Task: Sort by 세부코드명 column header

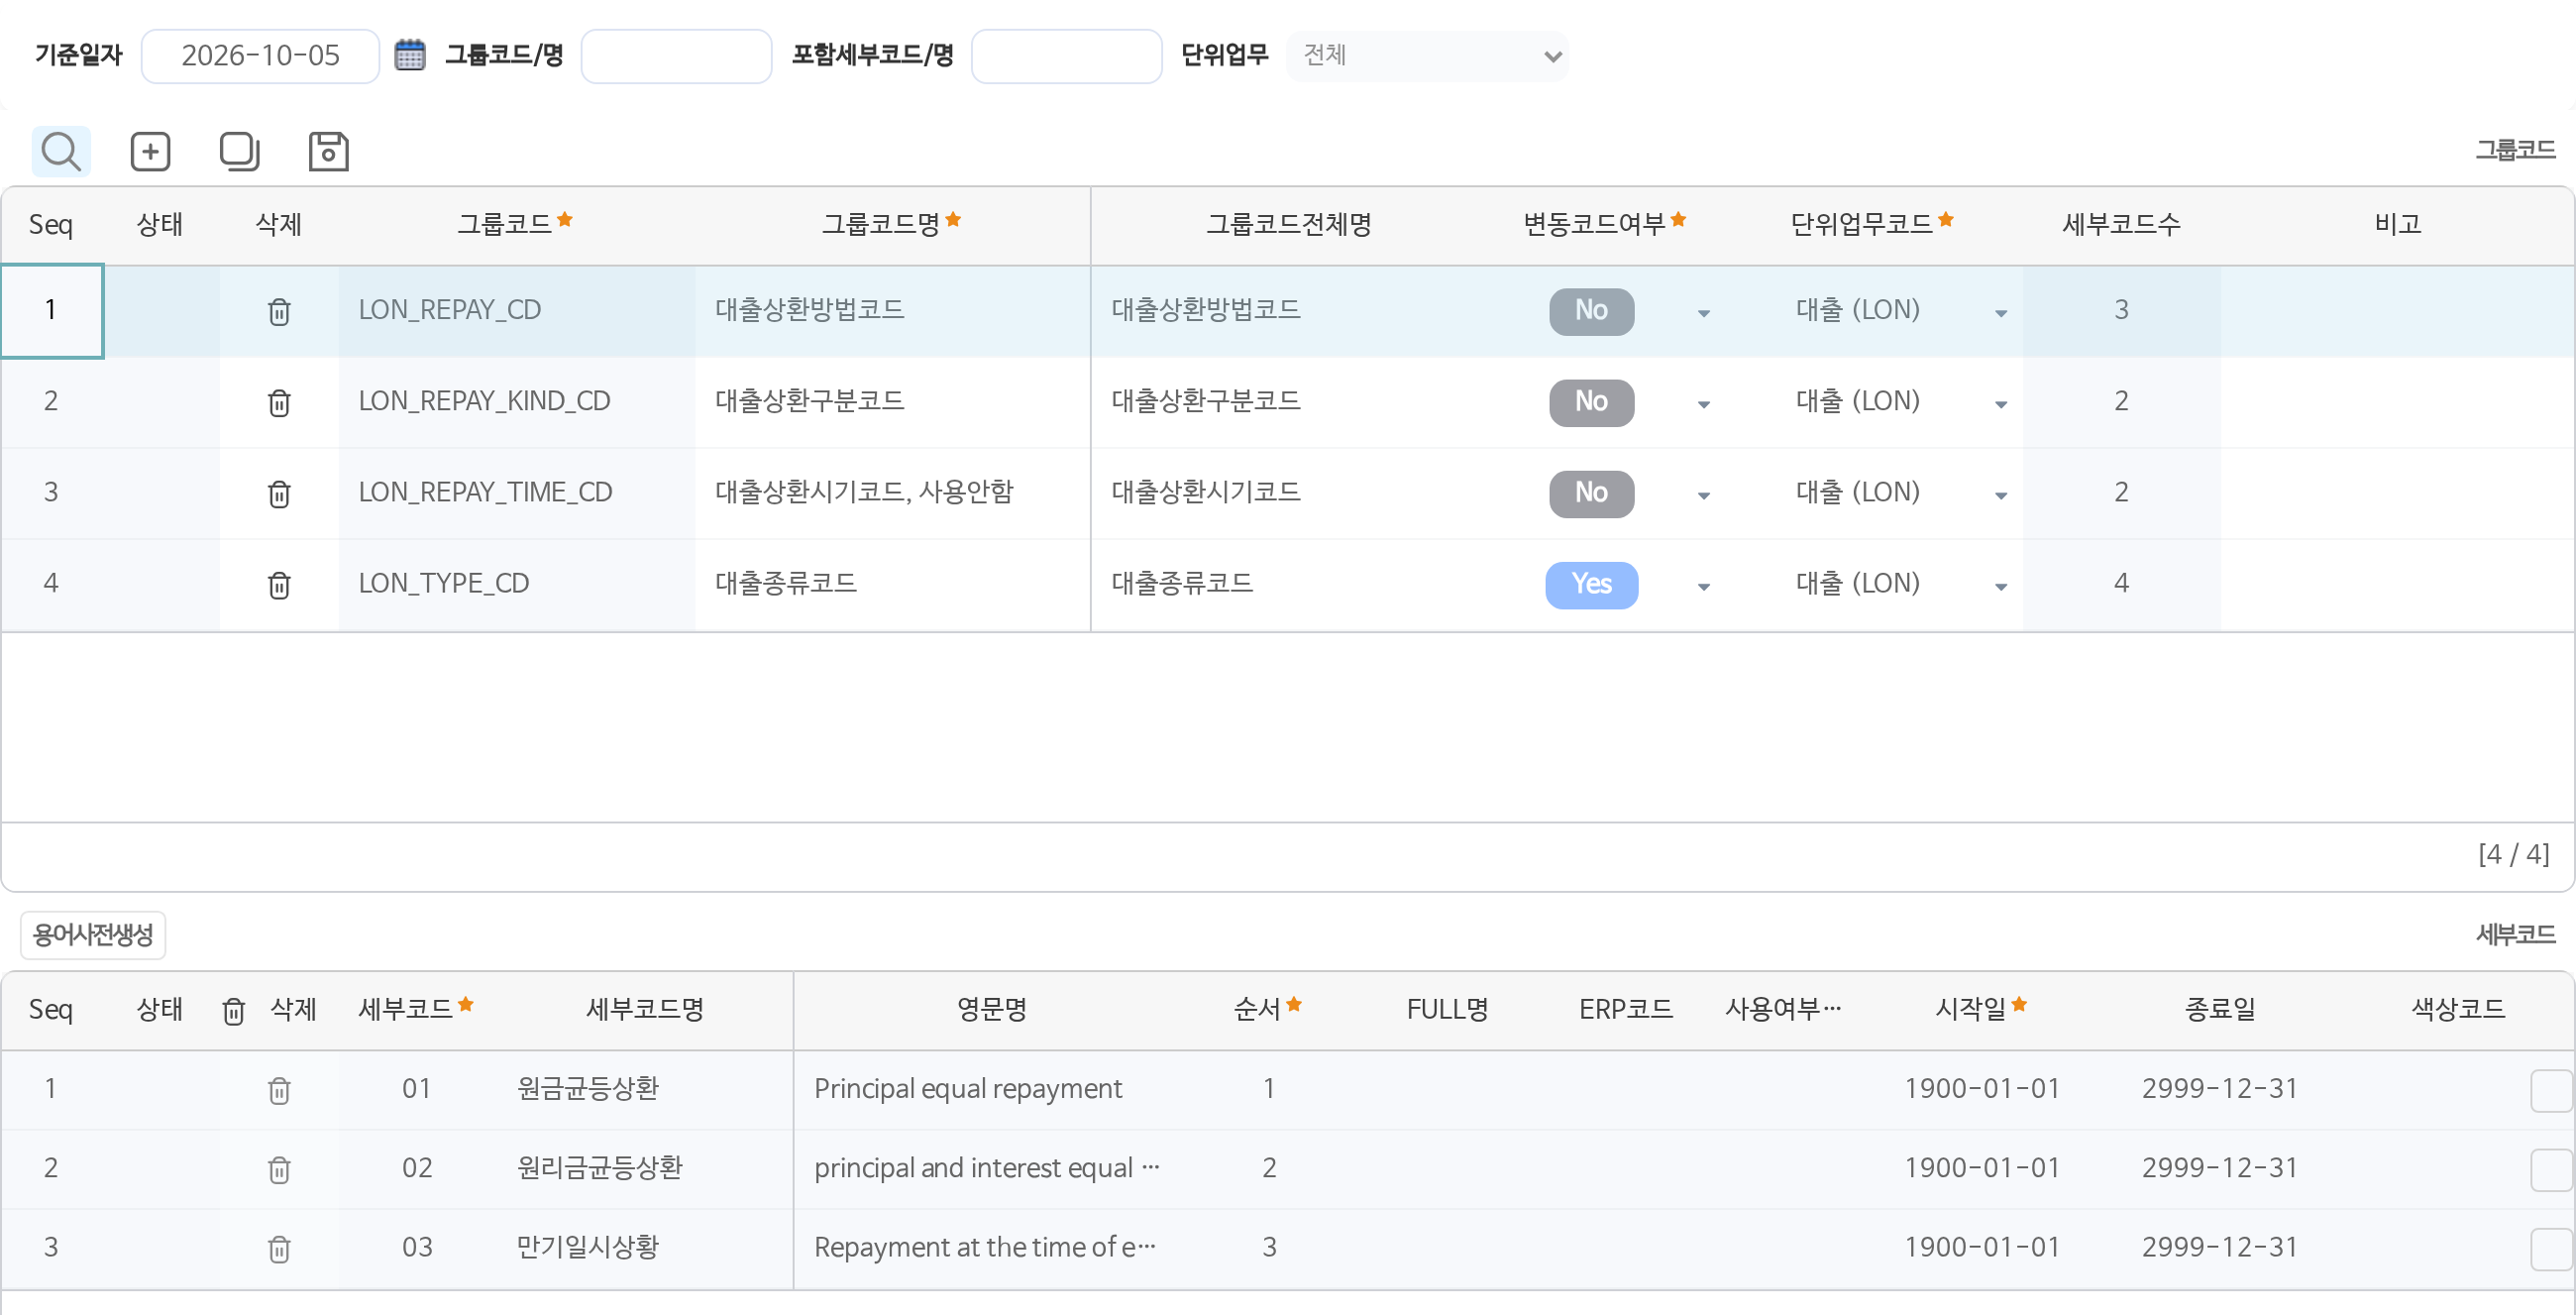Action: point(645,1009)
